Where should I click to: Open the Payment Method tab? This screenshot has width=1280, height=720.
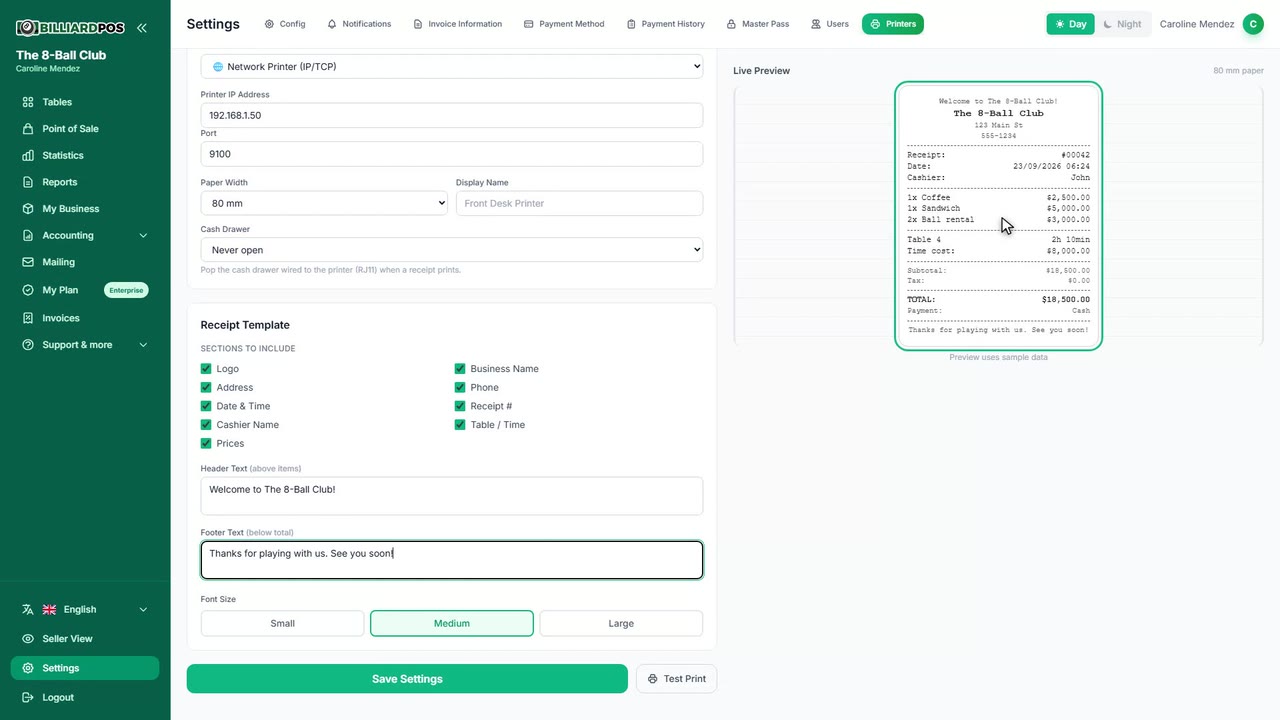(564, 24)
